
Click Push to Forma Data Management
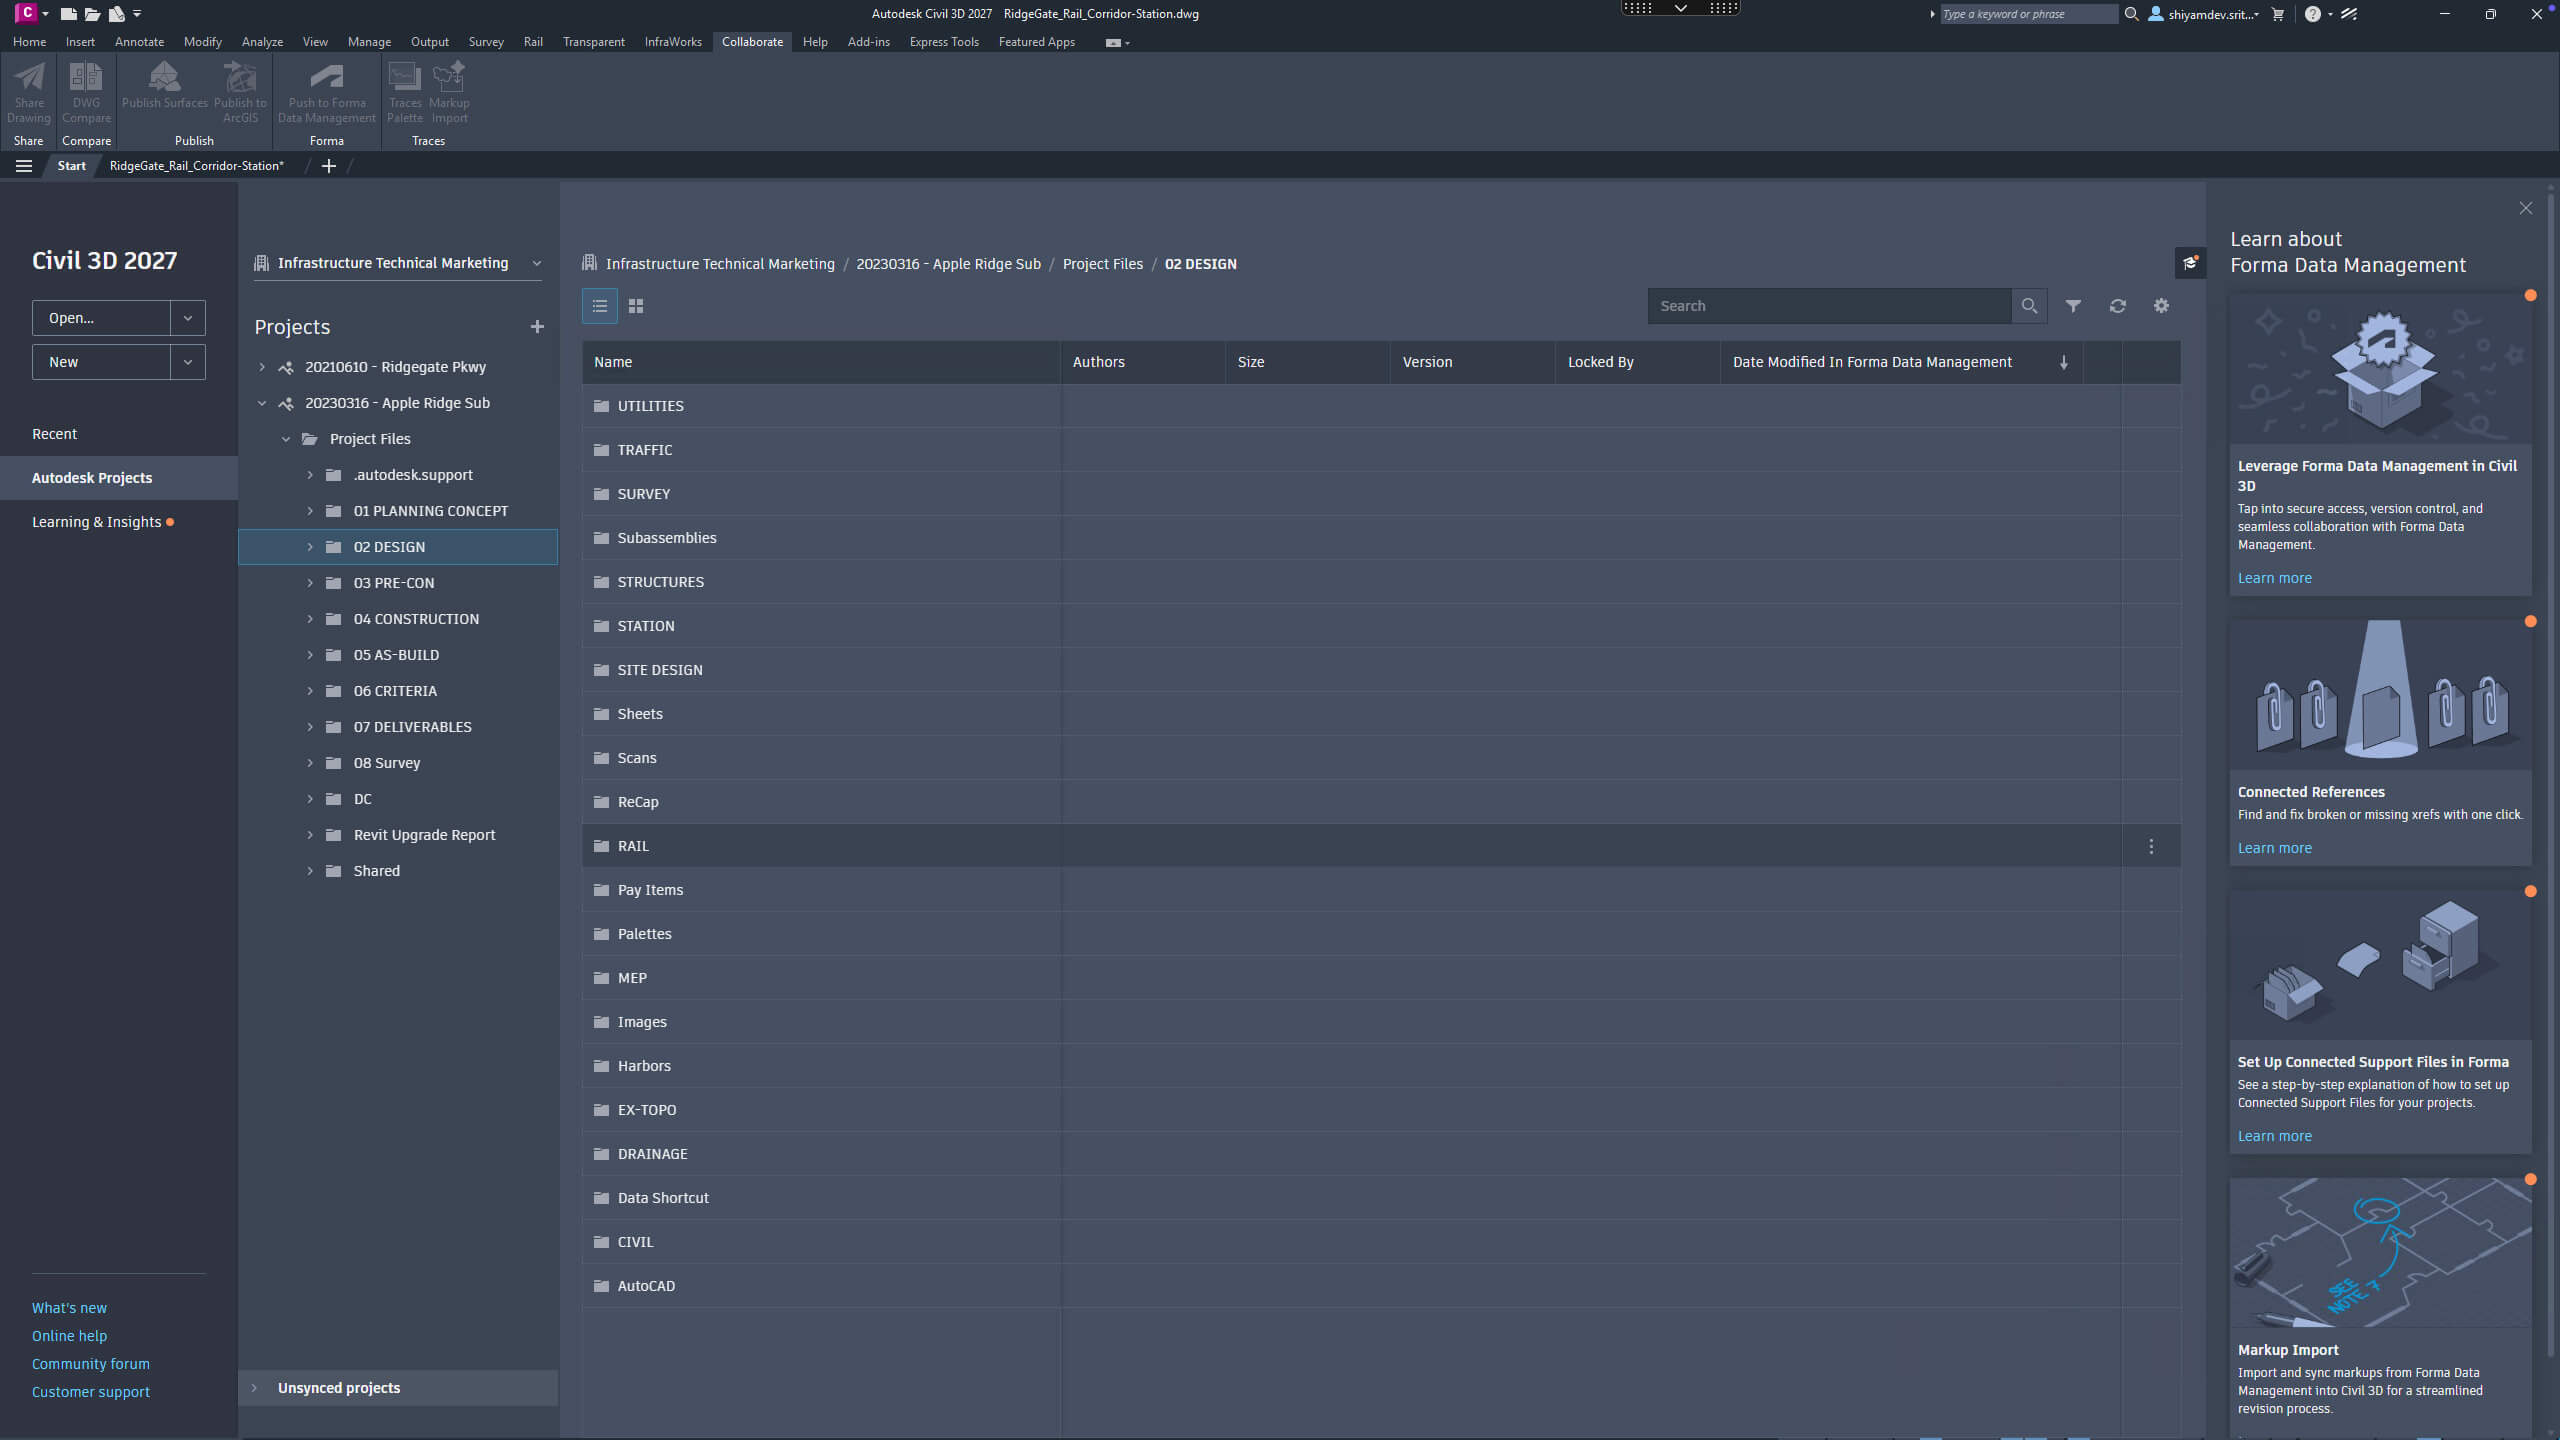tap(327, 92)
